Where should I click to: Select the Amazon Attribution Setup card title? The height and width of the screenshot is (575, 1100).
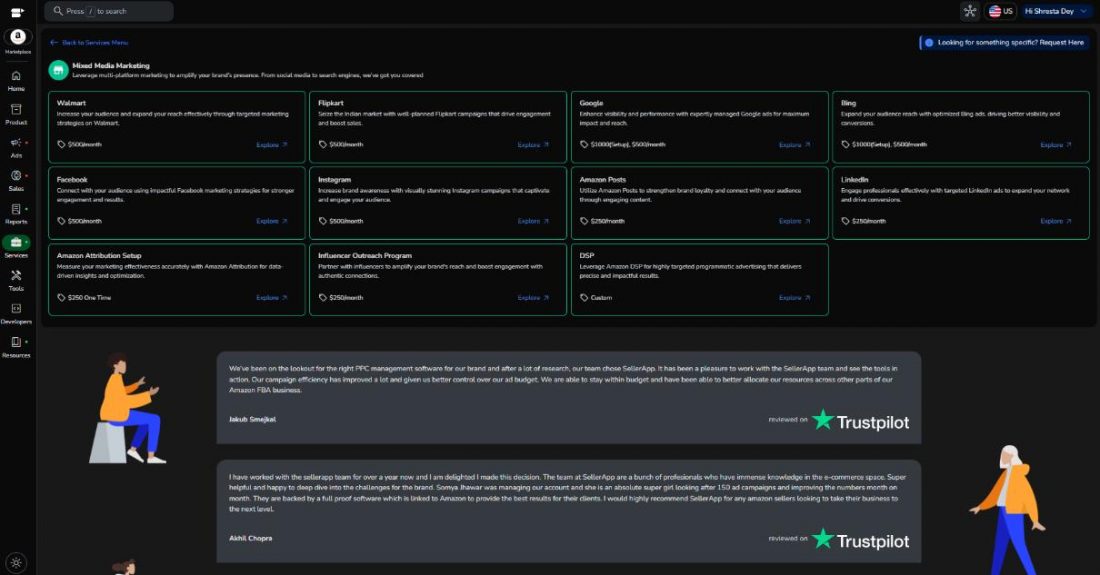pos(99,256)
